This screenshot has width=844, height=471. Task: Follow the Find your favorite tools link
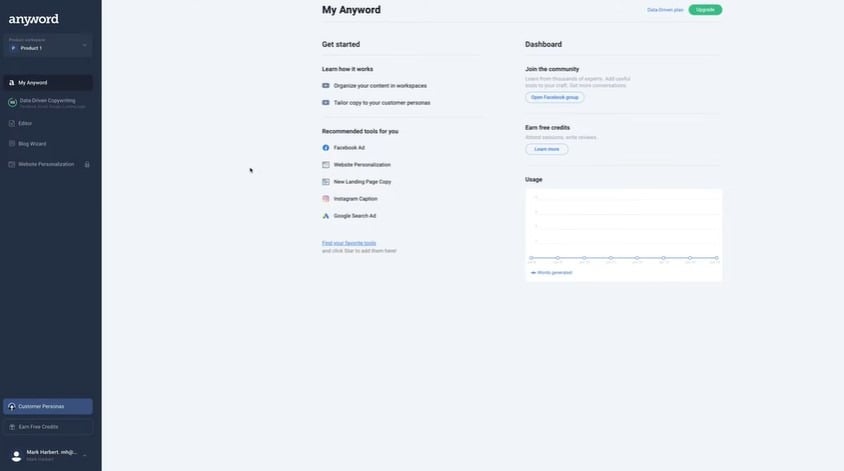[349, 243]
